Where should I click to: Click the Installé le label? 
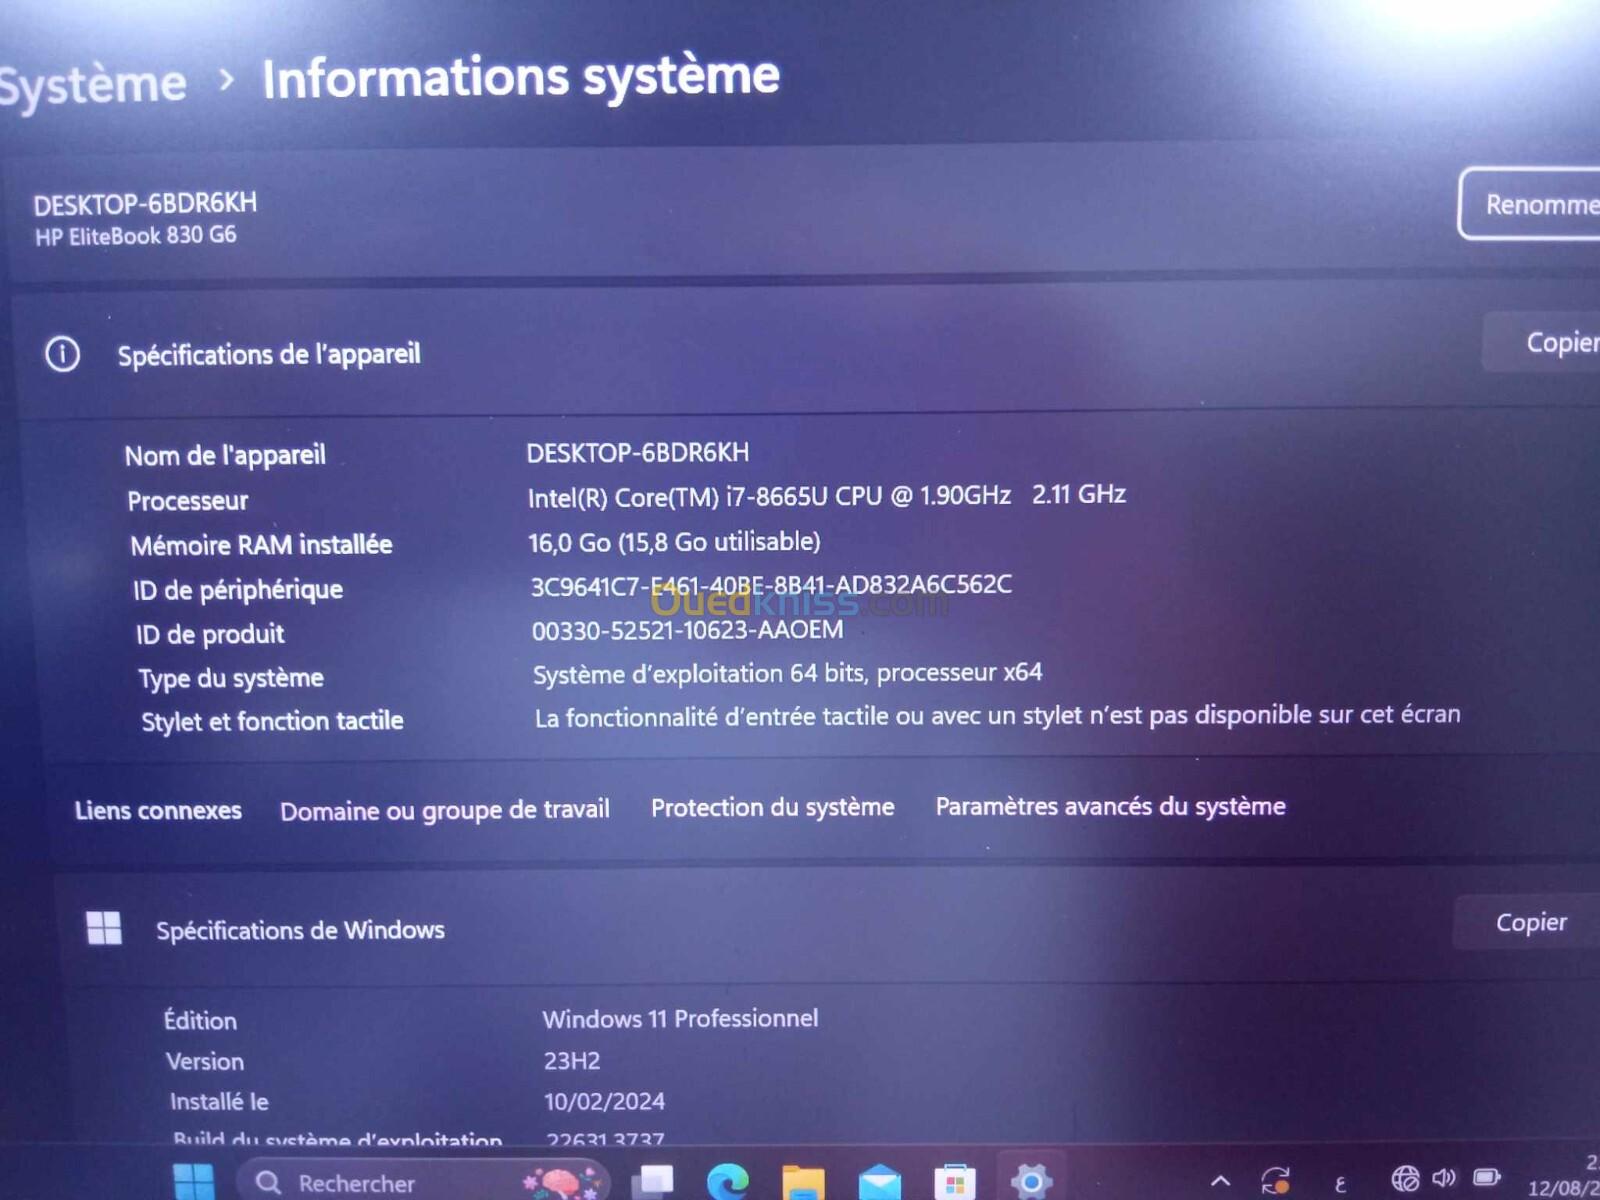coord(219,1101)
